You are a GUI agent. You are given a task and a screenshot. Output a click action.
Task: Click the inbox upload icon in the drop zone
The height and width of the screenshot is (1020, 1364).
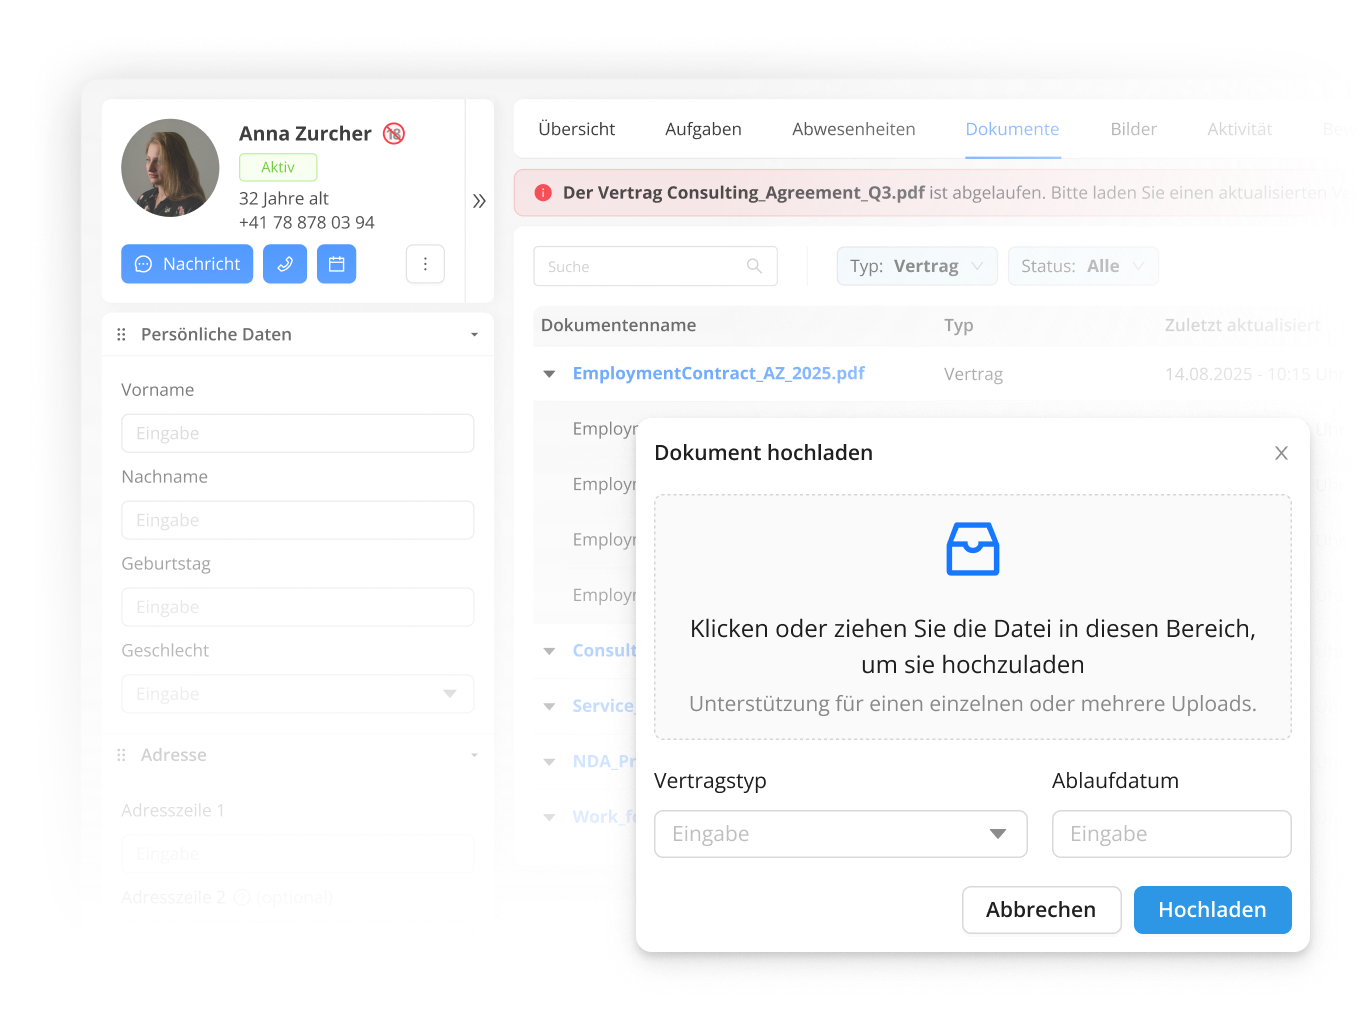(x=972, y=549)
